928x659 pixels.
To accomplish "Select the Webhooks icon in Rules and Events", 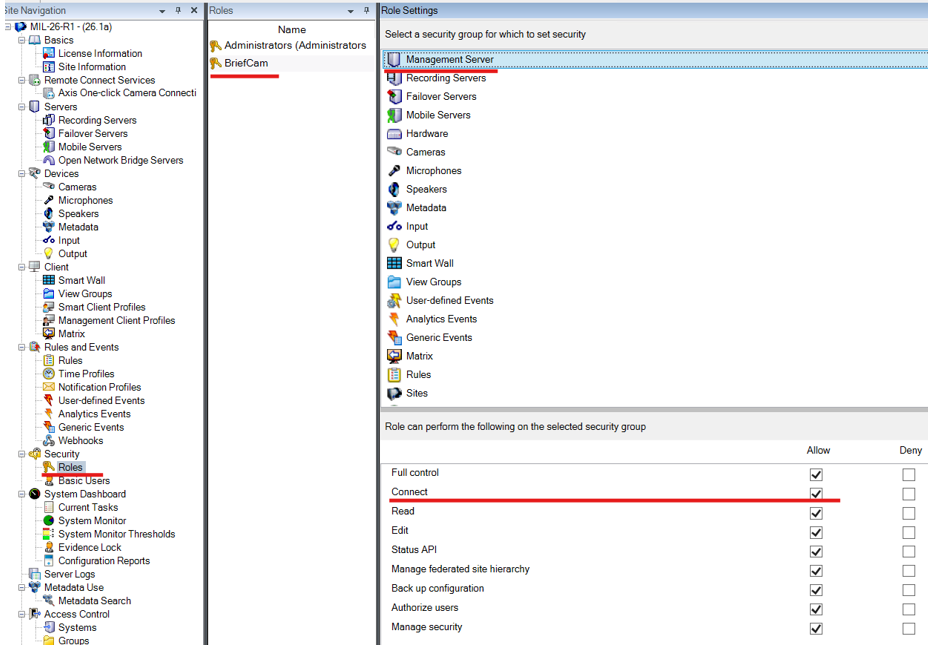I will (x=49, y=441).
